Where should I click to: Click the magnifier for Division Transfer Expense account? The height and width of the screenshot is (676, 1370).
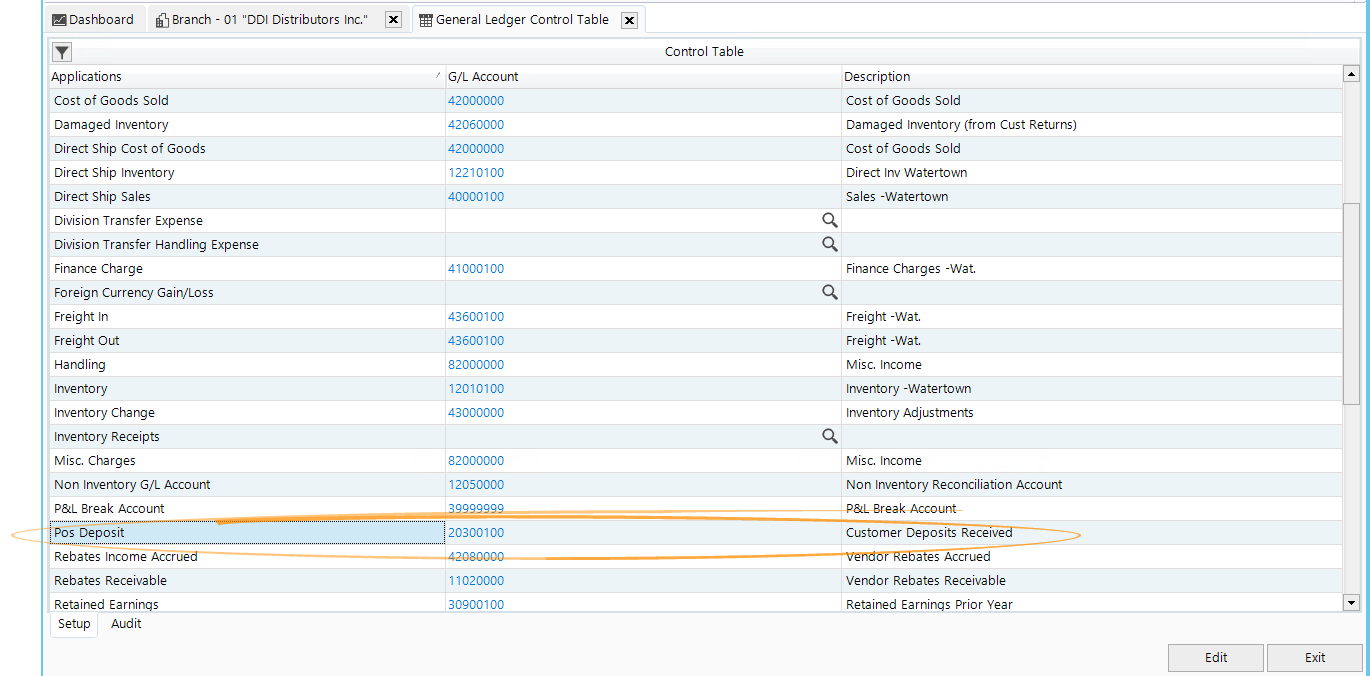point(829,220)
